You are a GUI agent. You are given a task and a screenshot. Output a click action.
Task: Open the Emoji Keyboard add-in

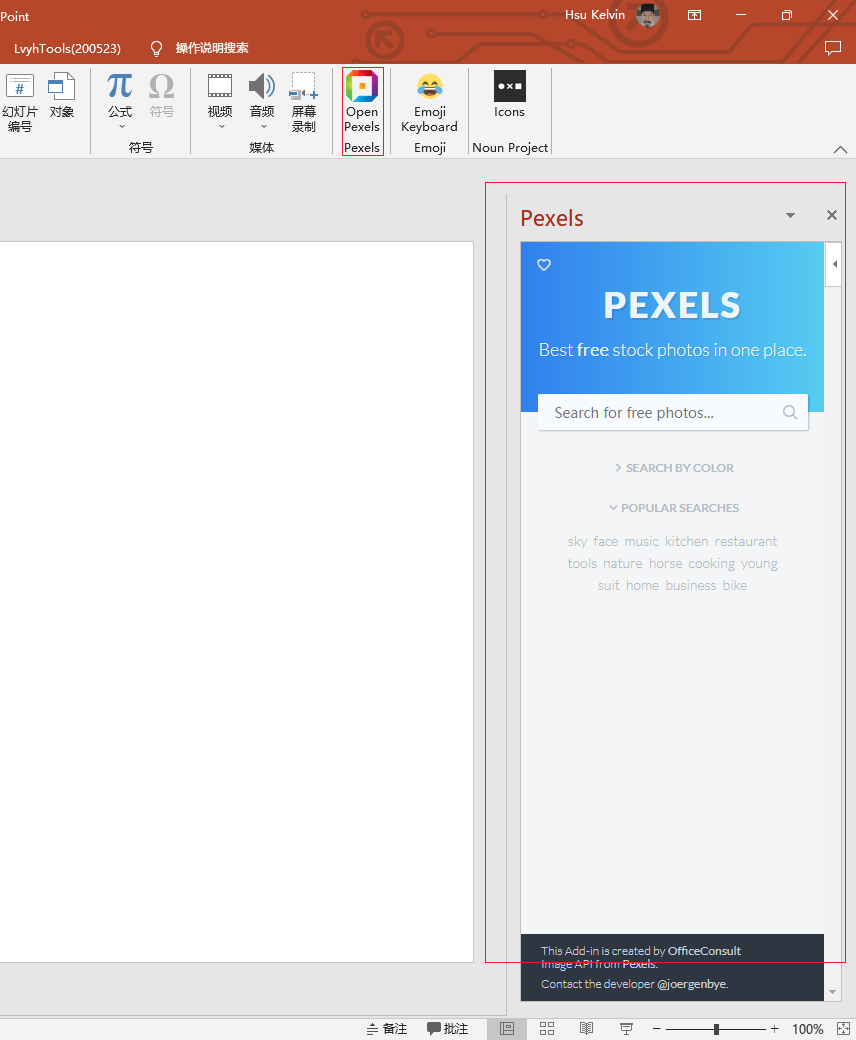click(430, 103)
